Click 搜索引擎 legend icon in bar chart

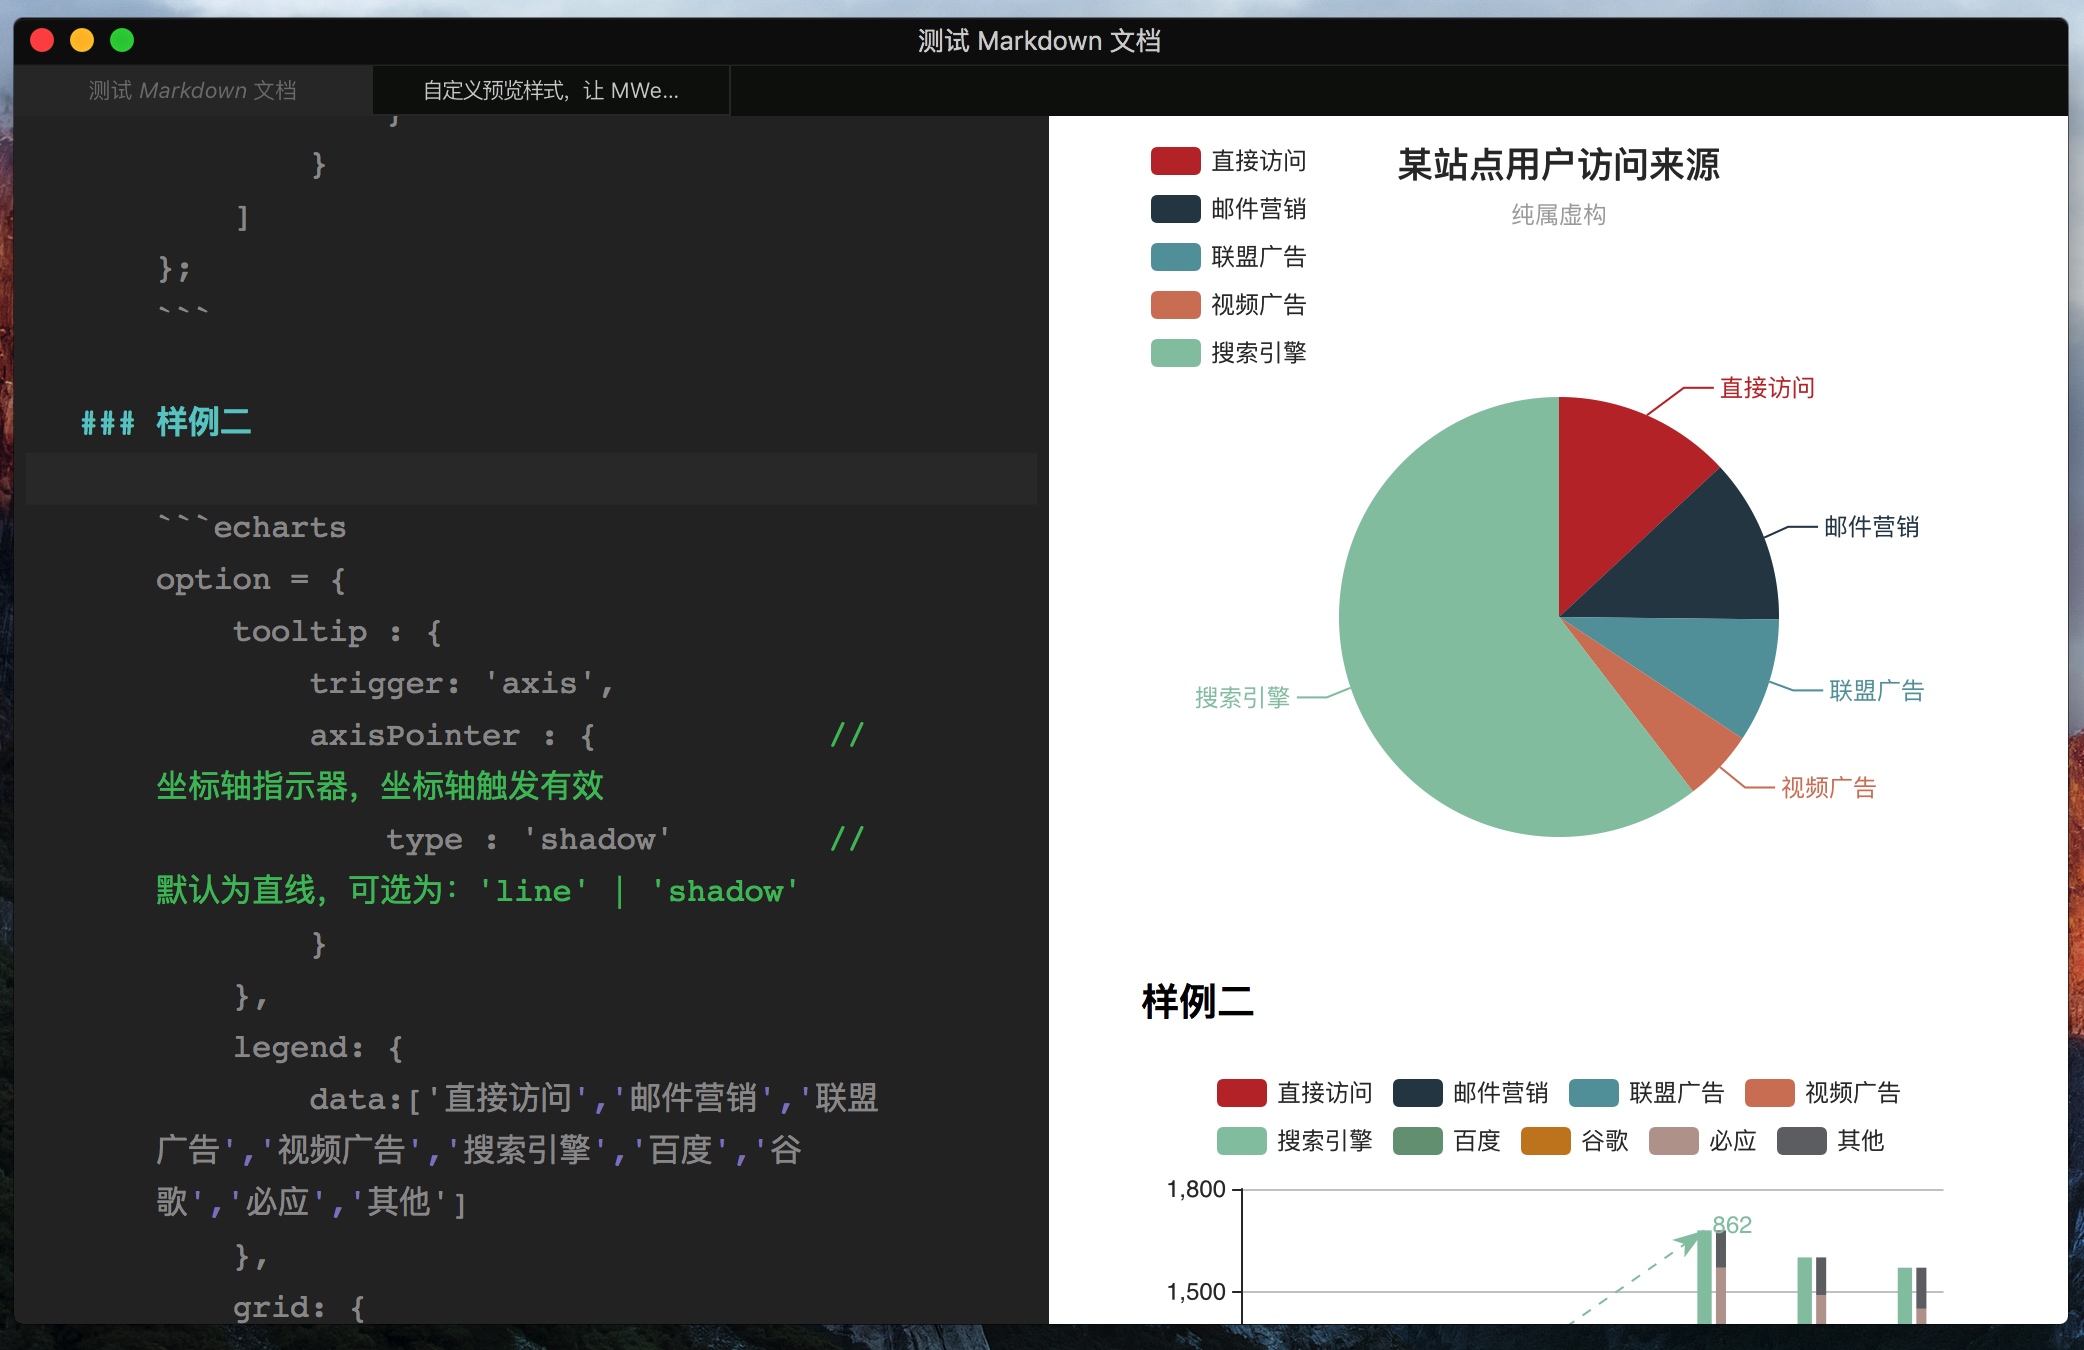[1241, 1141]
